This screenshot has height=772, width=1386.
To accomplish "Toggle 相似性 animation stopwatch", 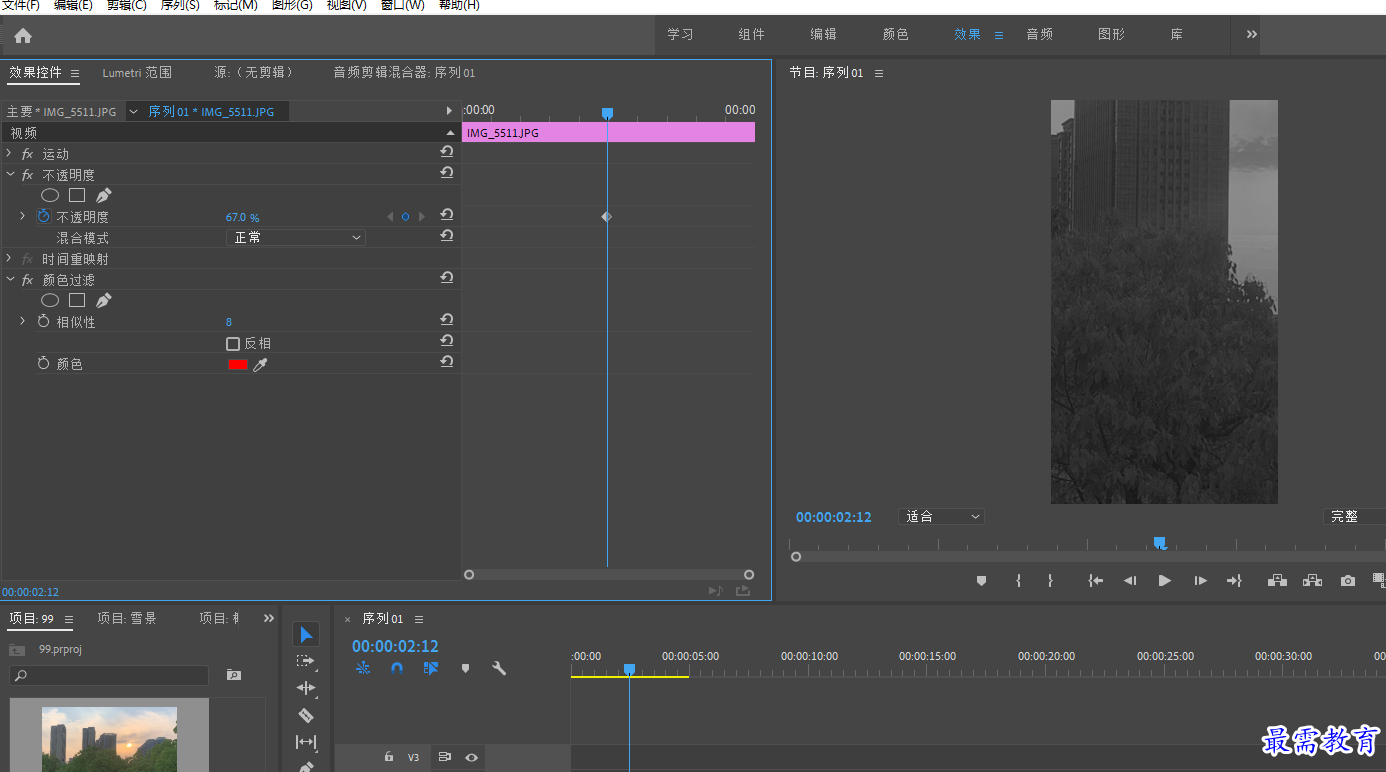I will [43, 322].
